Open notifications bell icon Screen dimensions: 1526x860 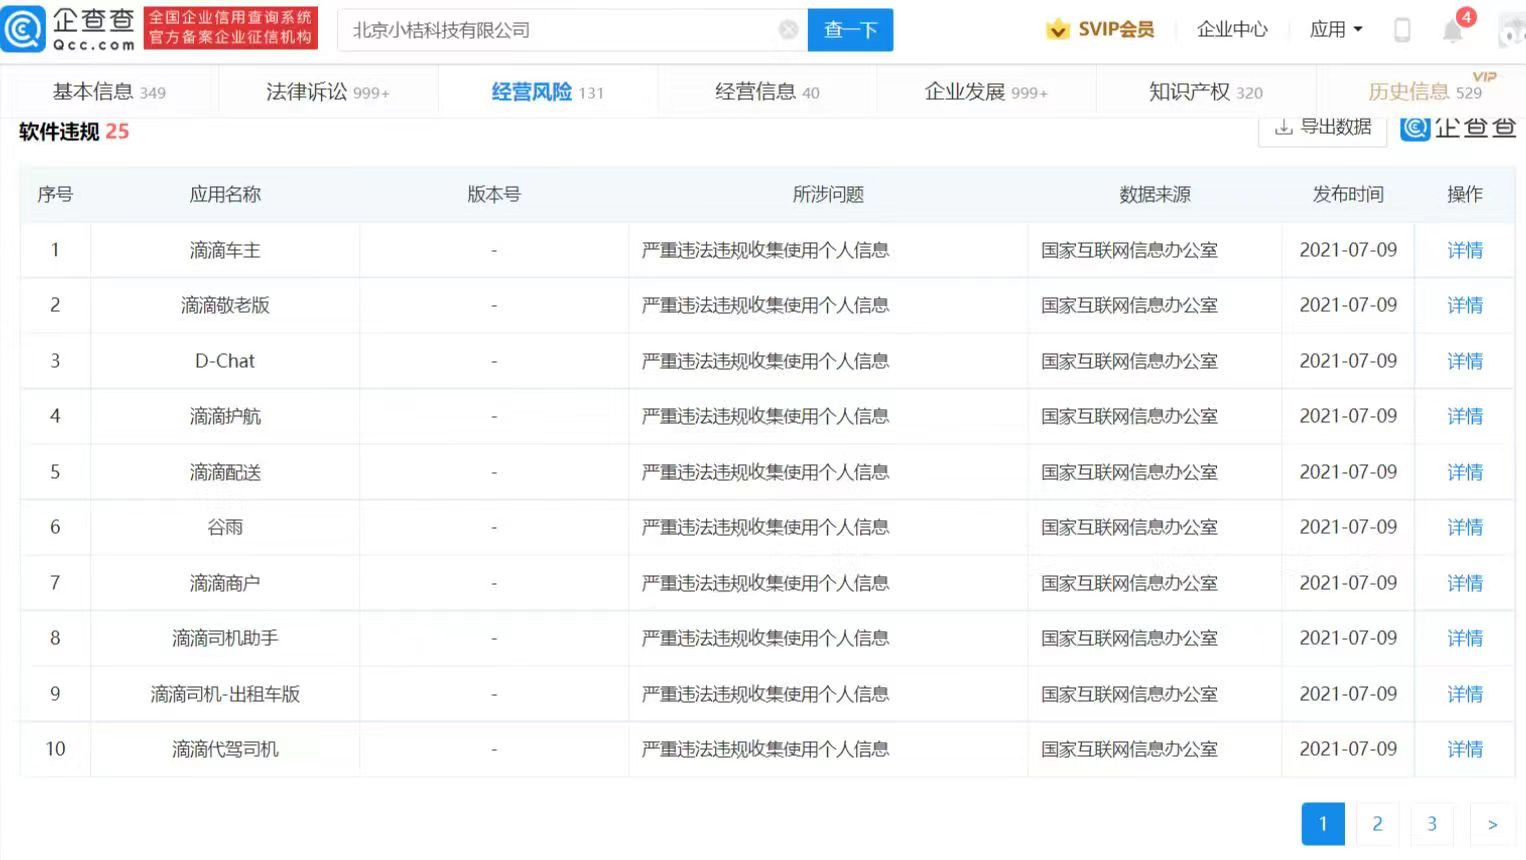1453,31
